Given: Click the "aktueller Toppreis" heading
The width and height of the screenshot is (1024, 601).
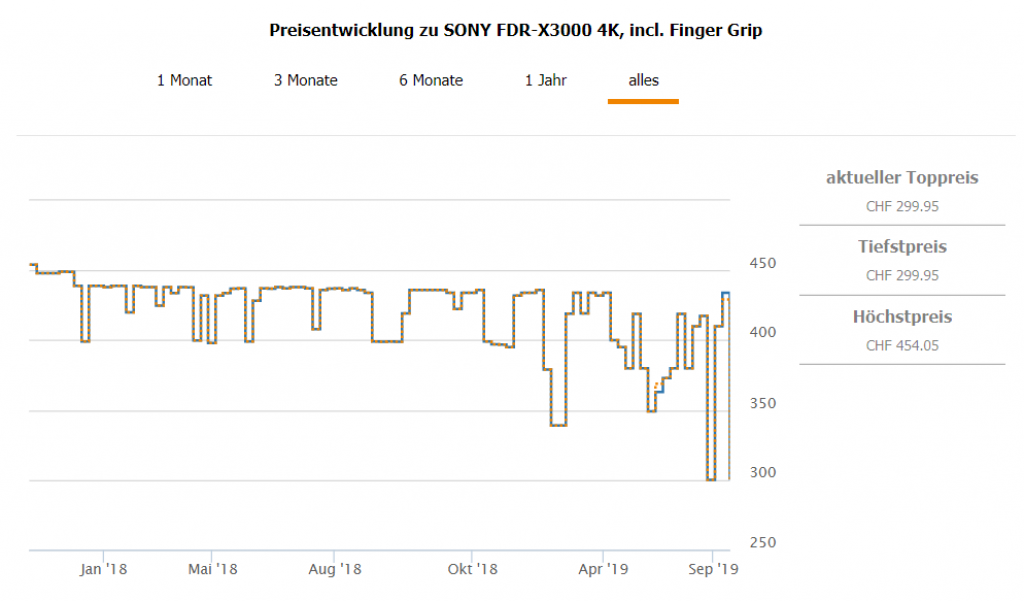Looking at the screenshot, I should [902, 178].
